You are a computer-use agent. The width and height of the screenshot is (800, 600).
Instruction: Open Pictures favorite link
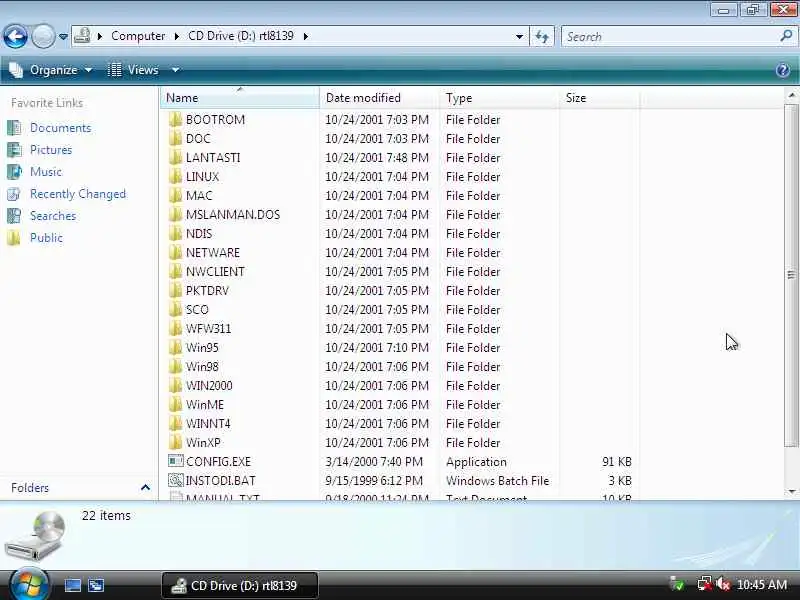[51, 149]
